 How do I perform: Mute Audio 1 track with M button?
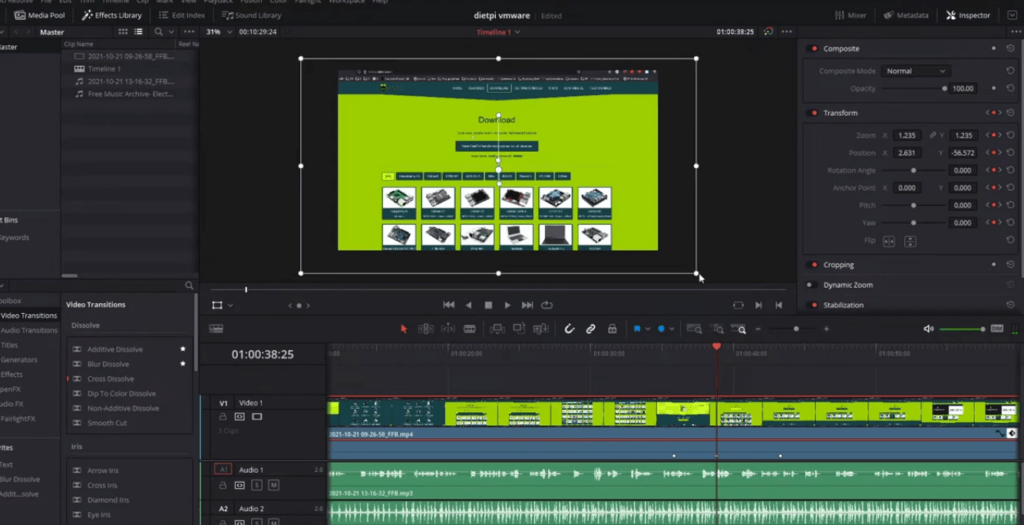[x=273, y=485]
